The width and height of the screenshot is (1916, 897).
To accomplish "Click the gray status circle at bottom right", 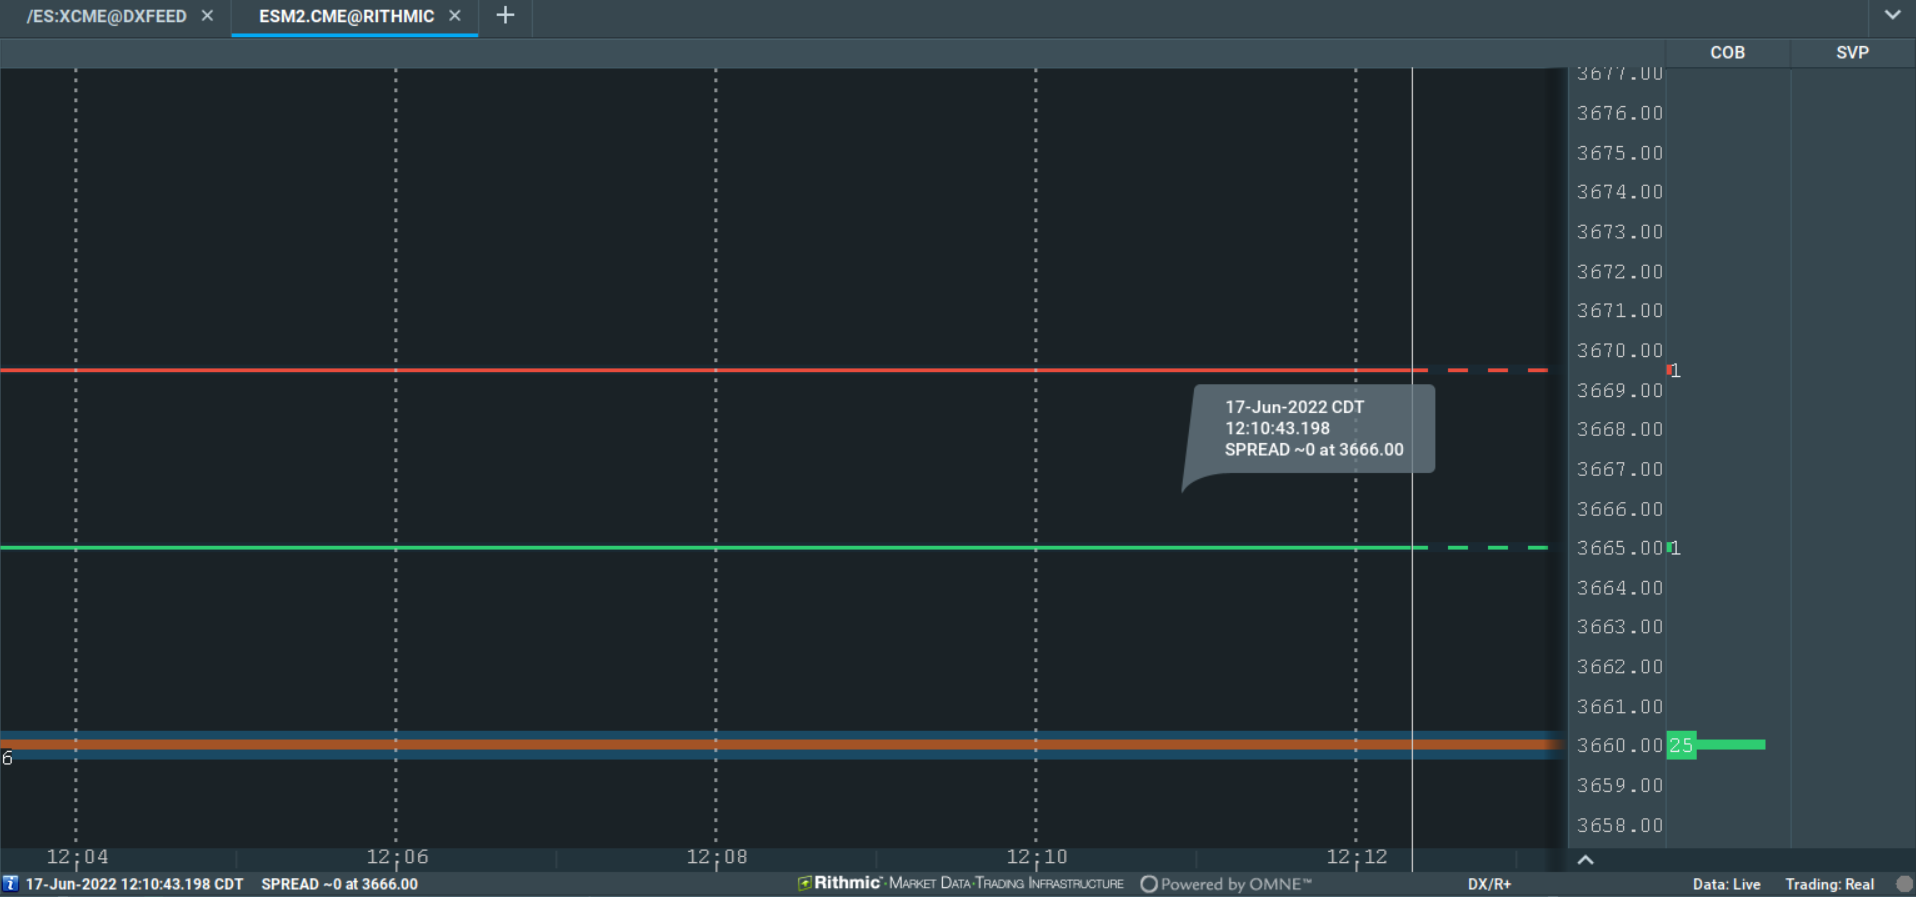I will (1904, 884).
